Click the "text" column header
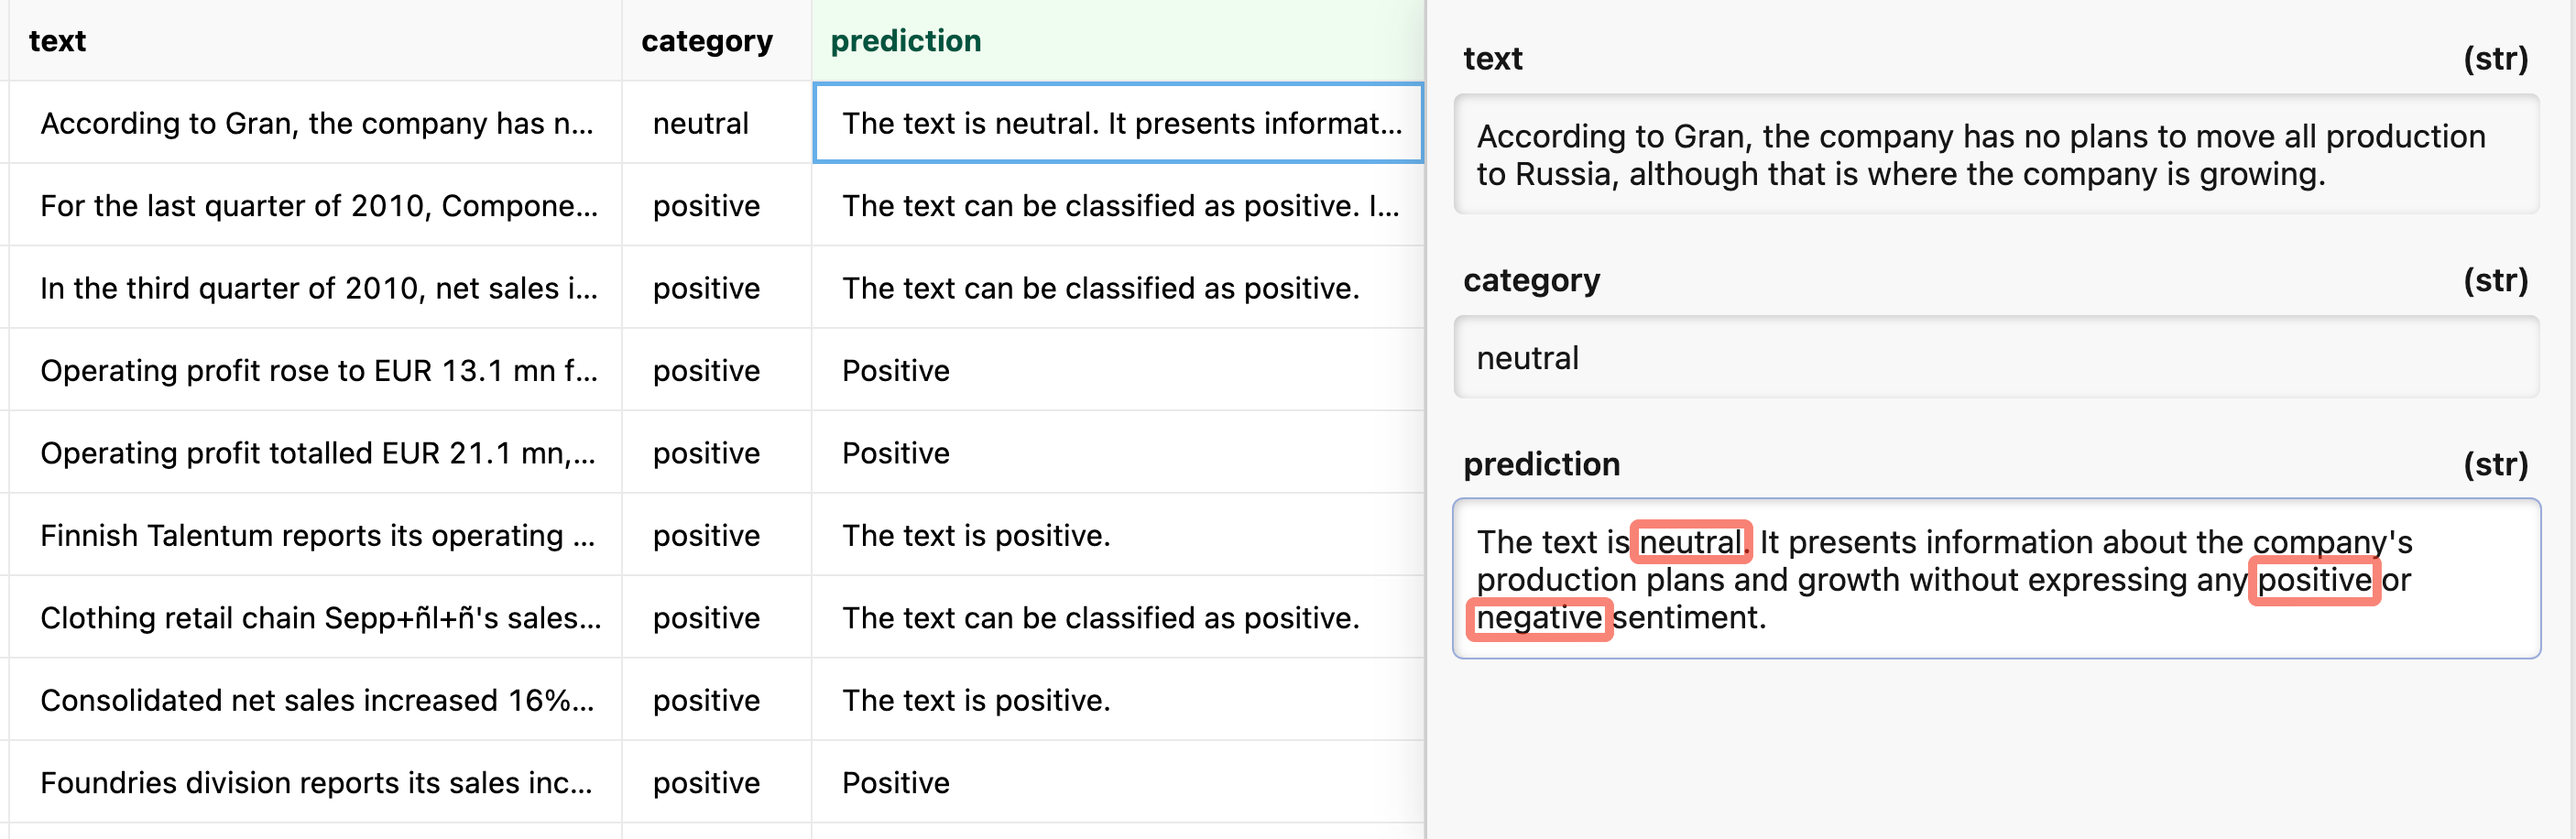2576x839 pixels. [x=58, y=41]
